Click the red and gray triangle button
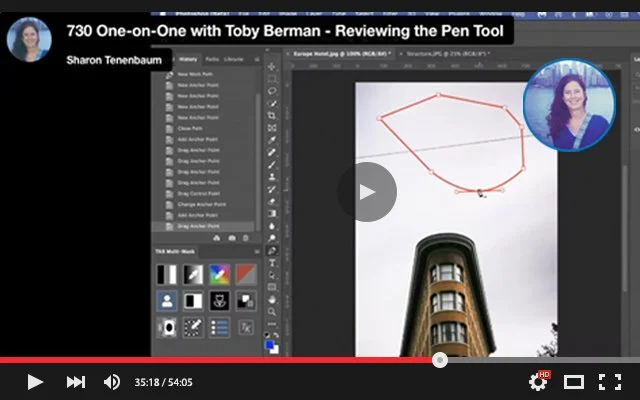This screenshot has width=640, height=400. click(246, 275)
